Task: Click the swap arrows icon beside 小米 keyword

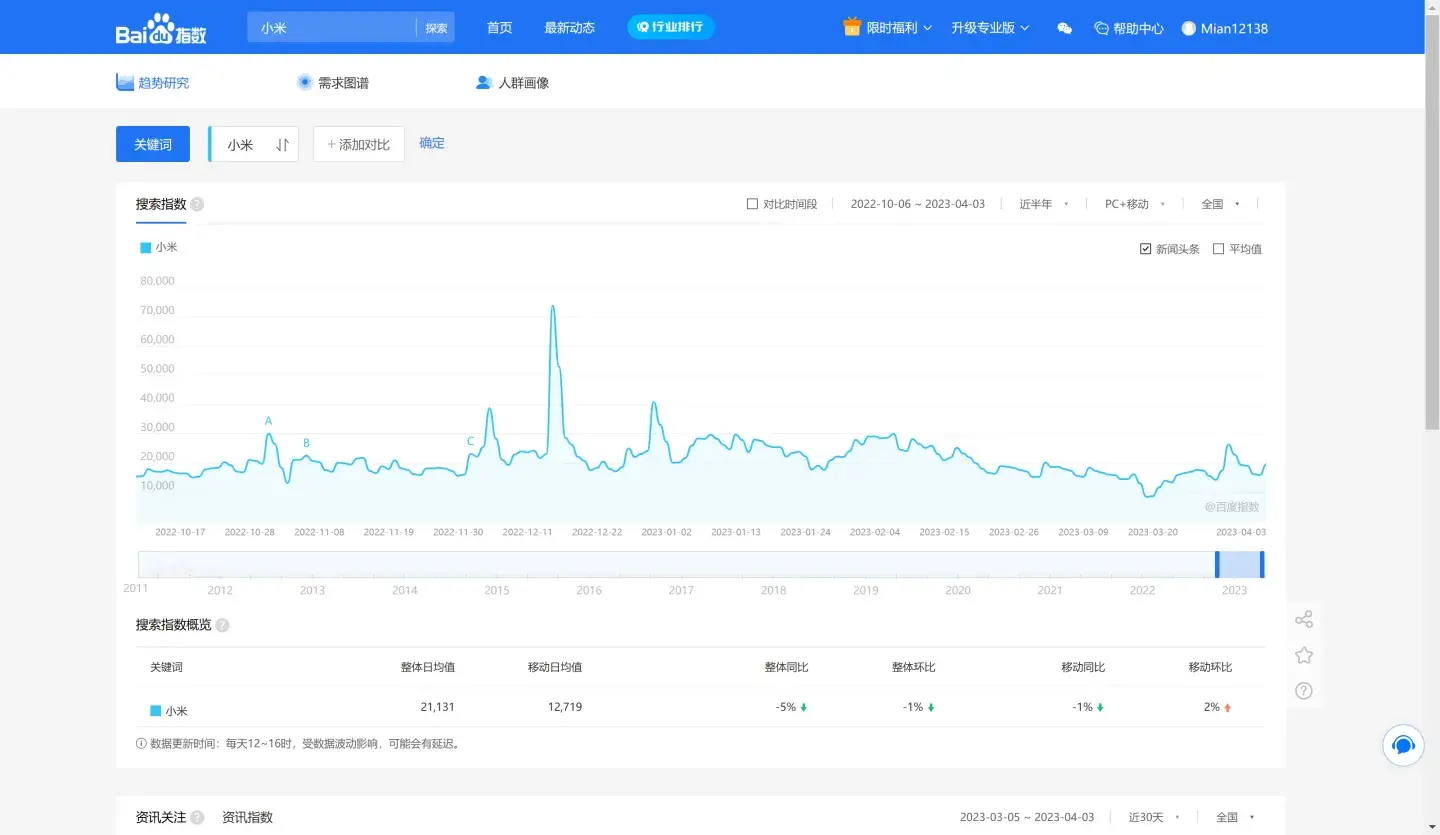Action: [282, 145]
